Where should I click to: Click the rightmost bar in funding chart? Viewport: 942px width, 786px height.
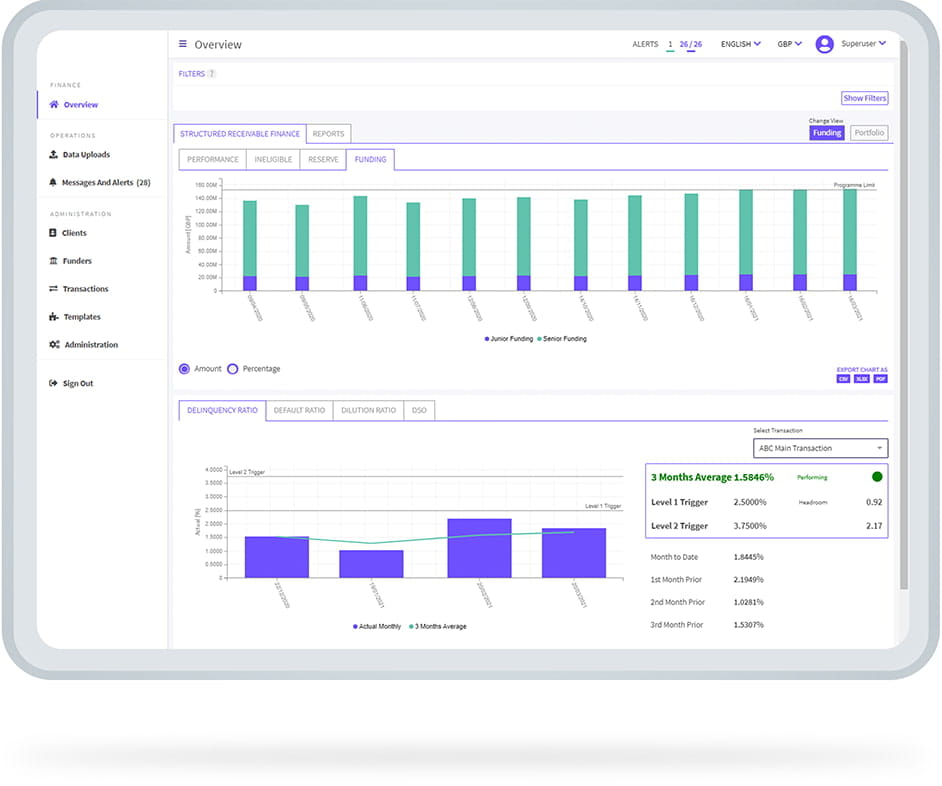point(849,240)
